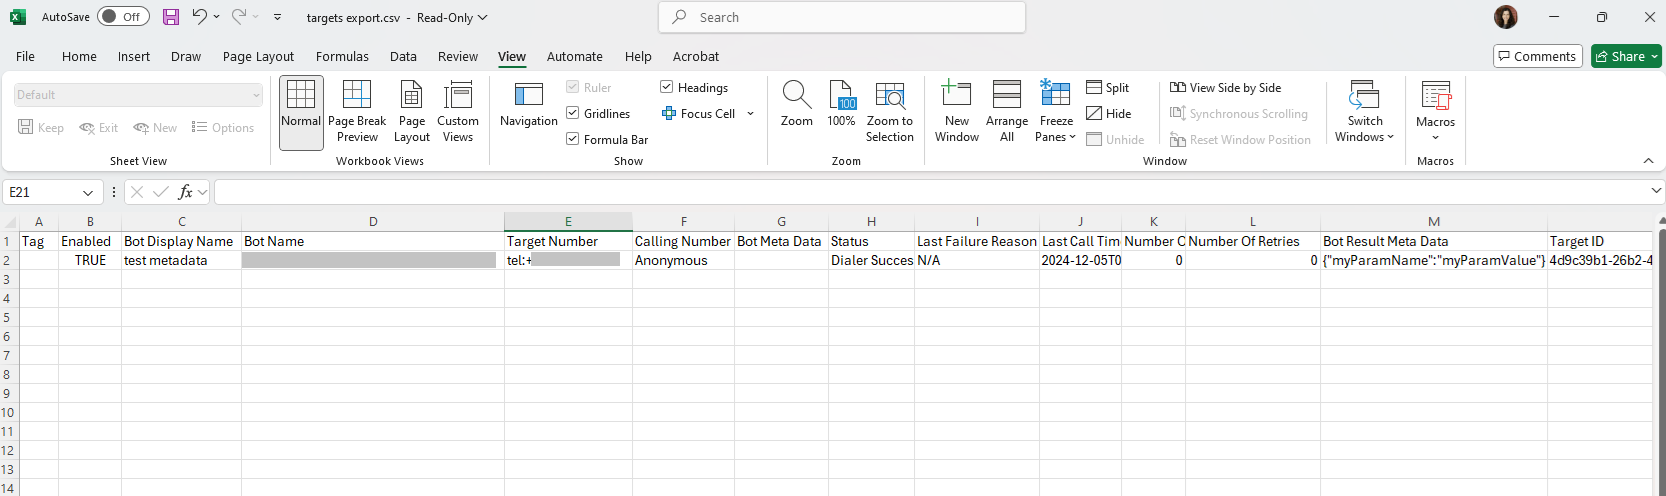Click the Undo arrow icon
The height and width of the screenshot is (496, 1666).
[x=199, y=17]
